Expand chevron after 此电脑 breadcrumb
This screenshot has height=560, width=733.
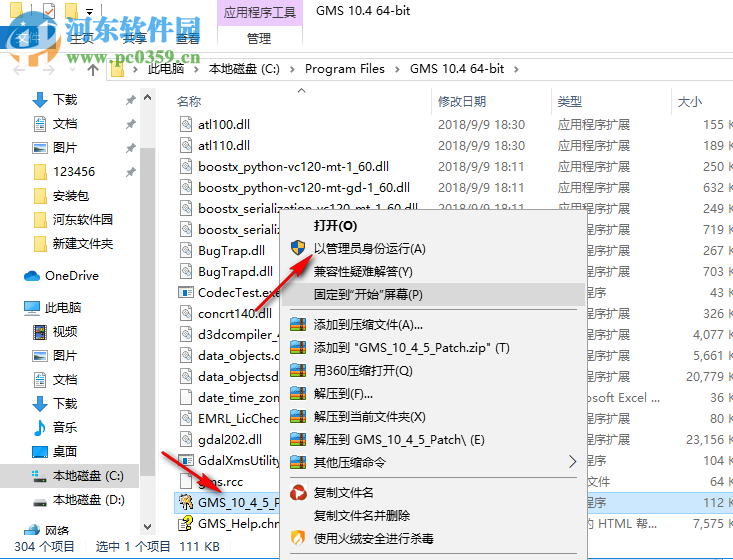coord(196,69)
